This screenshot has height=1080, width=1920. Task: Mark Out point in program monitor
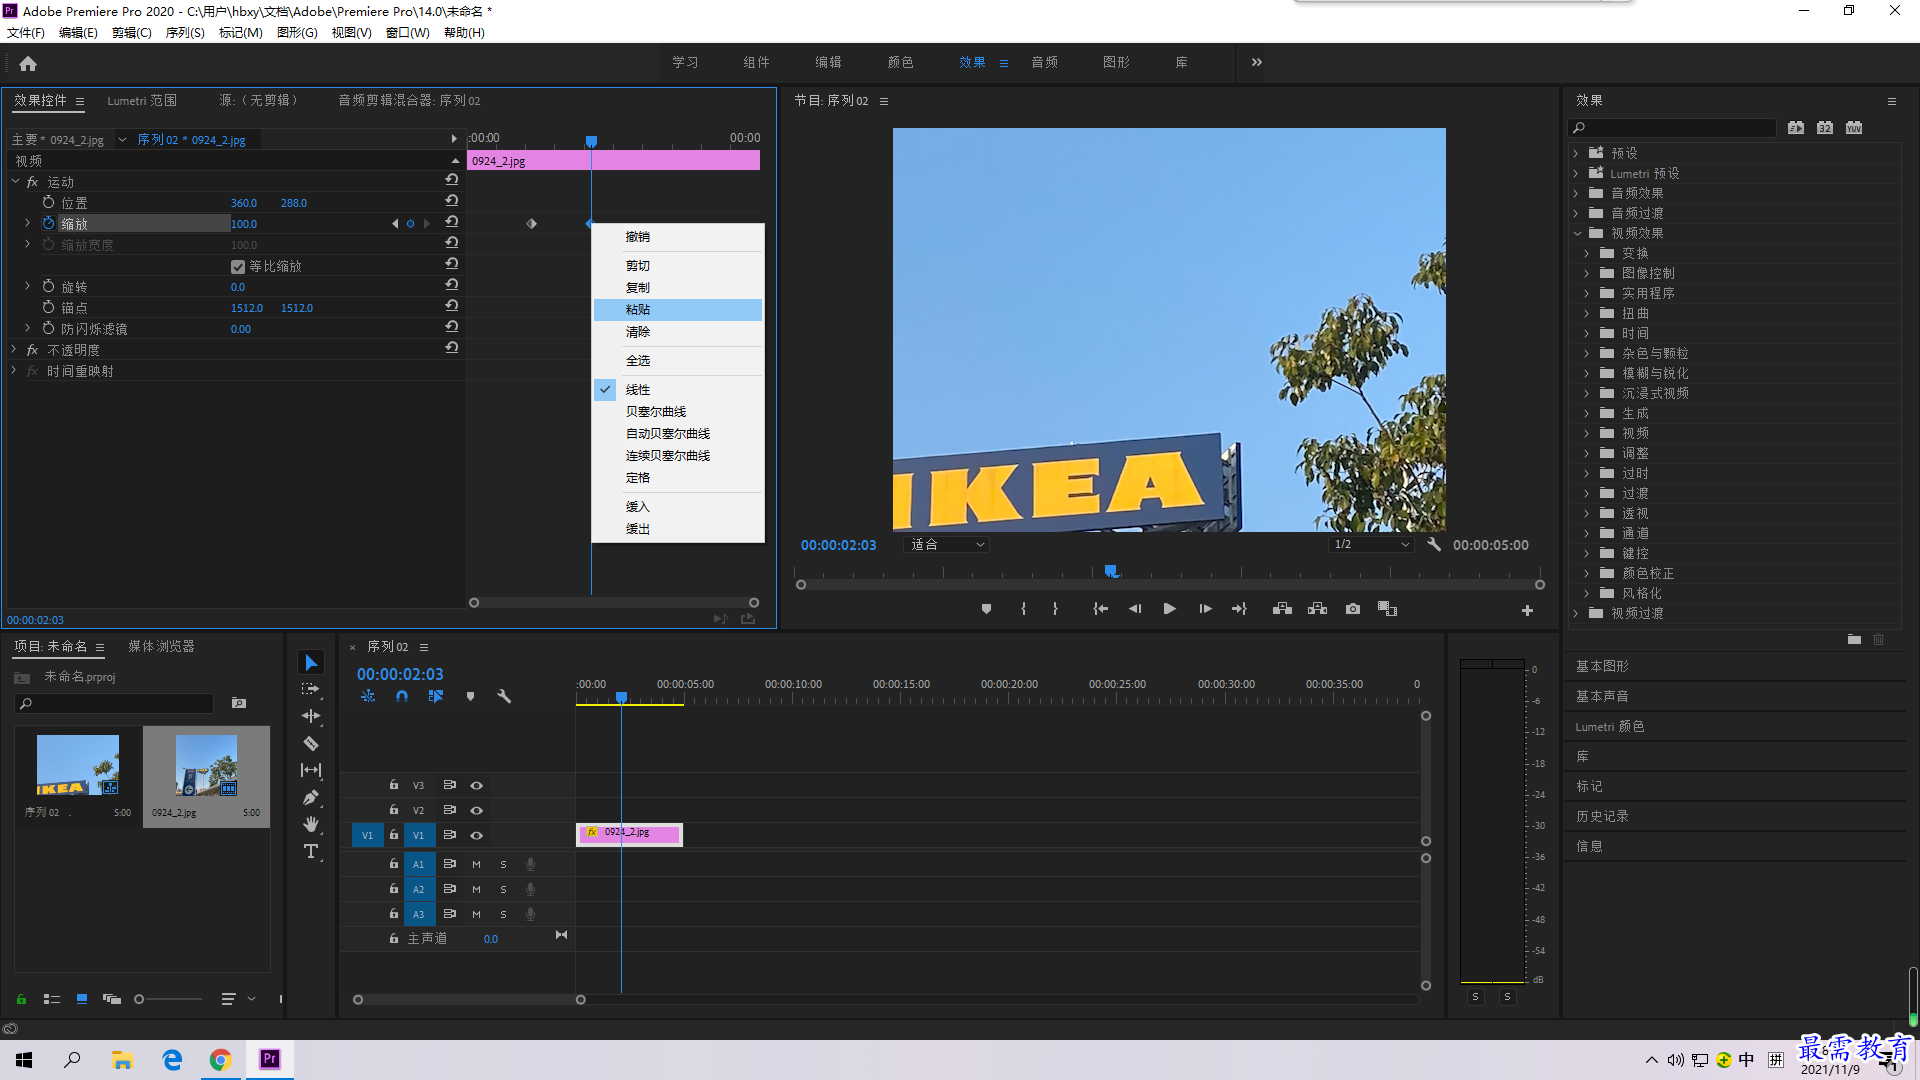tap(1055, 609)
